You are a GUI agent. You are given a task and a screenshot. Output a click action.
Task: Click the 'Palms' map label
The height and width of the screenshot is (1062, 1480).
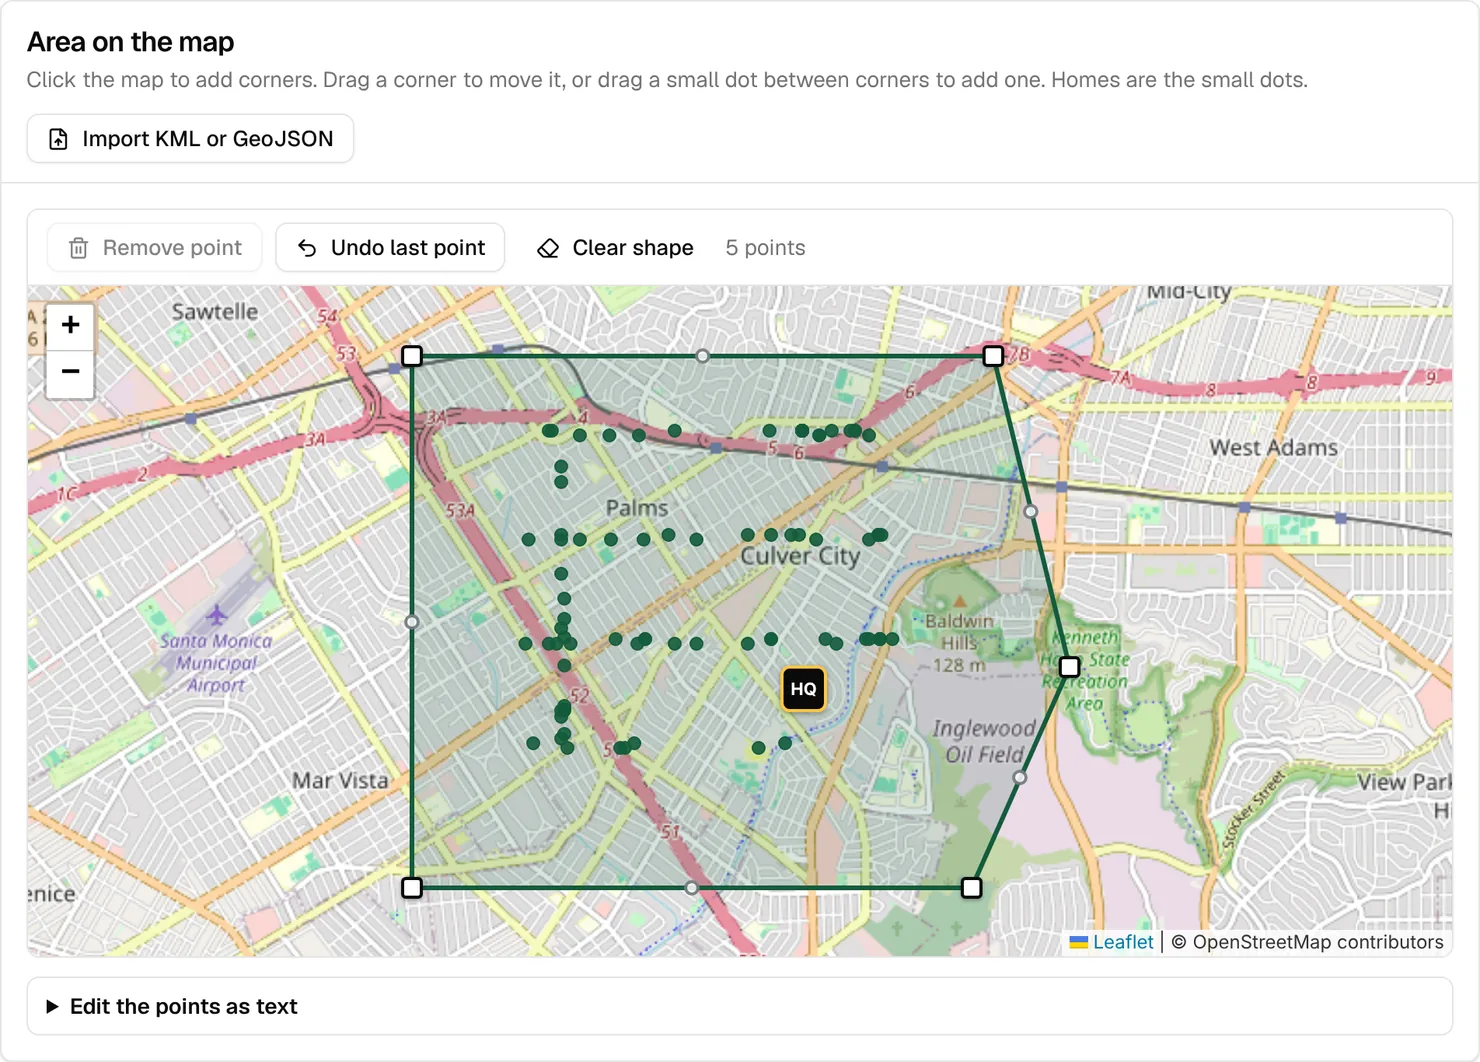637,508
